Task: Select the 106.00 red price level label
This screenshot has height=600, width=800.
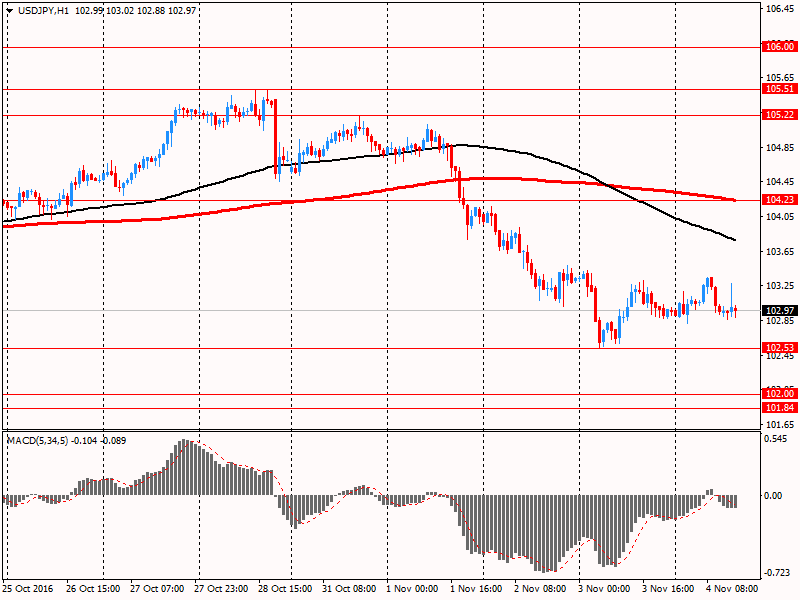Action: (780, 47)
